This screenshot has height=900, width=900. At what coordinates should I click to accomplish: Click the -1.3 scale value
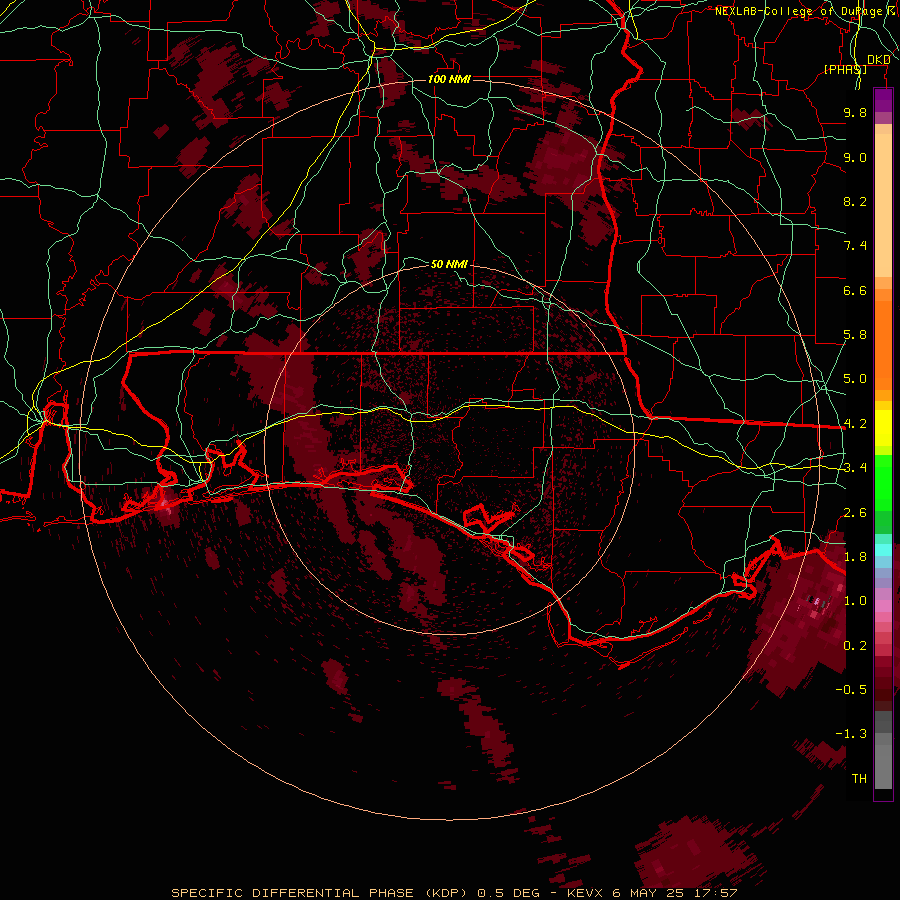tap(851, 734)
